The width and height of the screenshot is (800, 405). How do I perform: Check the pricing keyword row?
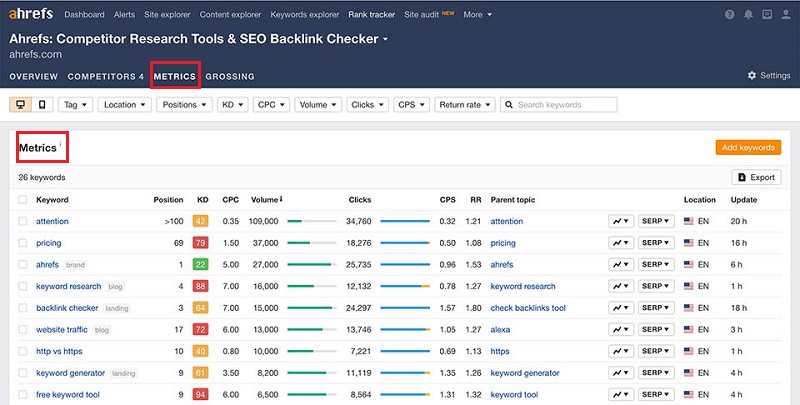pos(22,243)
